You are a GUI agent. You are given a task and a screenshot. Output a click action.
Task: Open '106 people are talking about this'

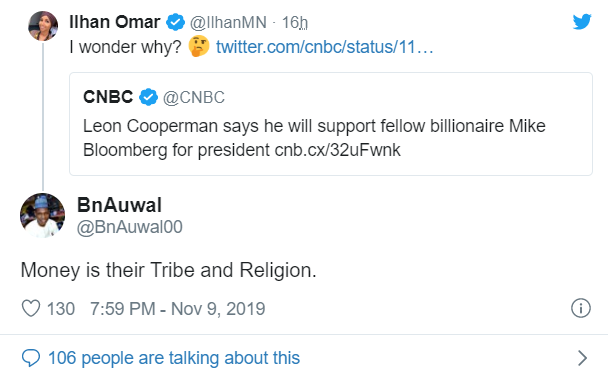click(x=174, y=358)
